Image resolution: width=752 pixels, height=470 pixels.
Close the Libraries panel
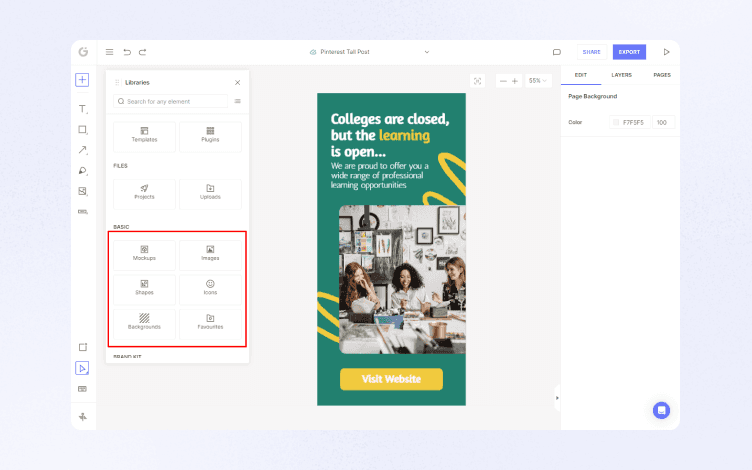pyautogui.click(x=237, y=82)
